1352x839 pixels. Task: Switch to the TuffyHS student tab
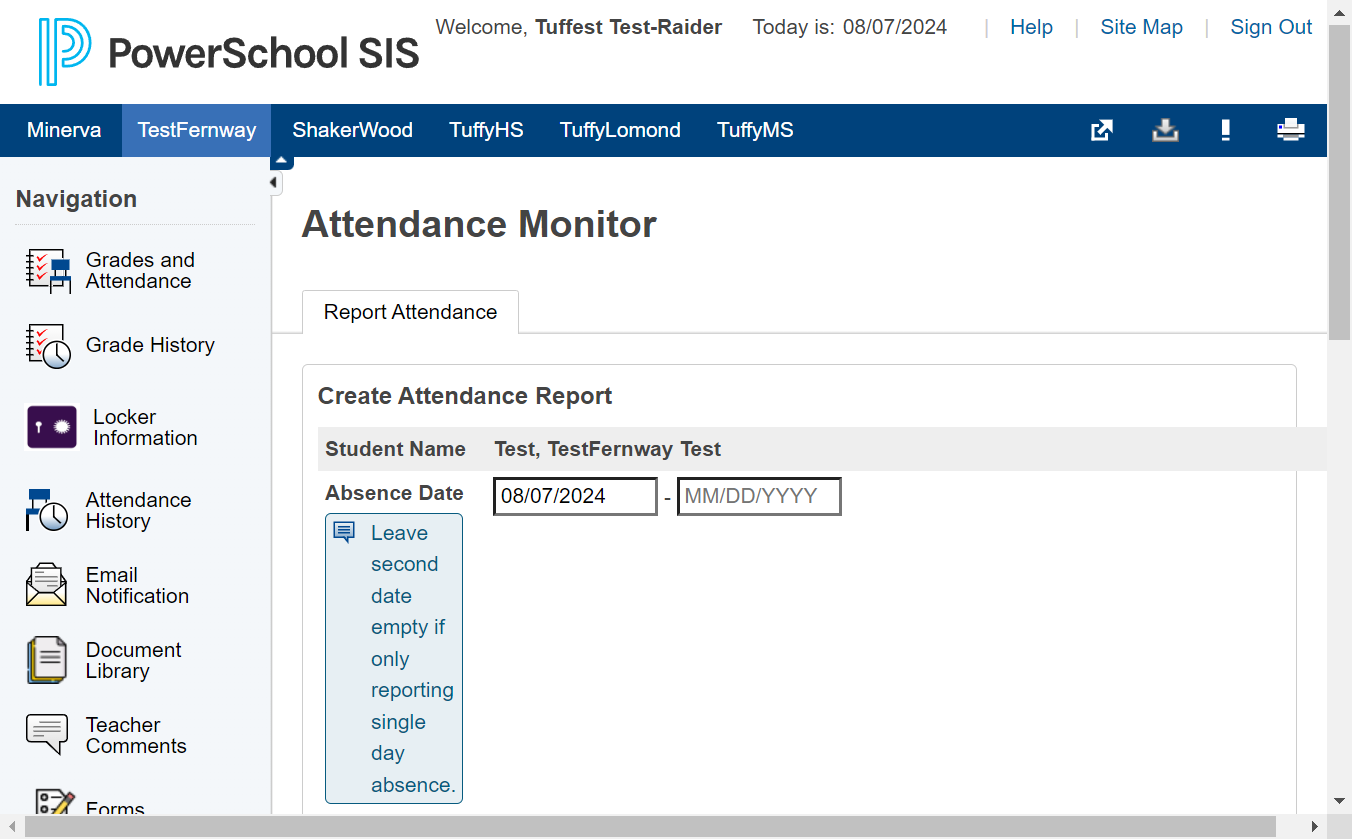(x=486, y=130)
